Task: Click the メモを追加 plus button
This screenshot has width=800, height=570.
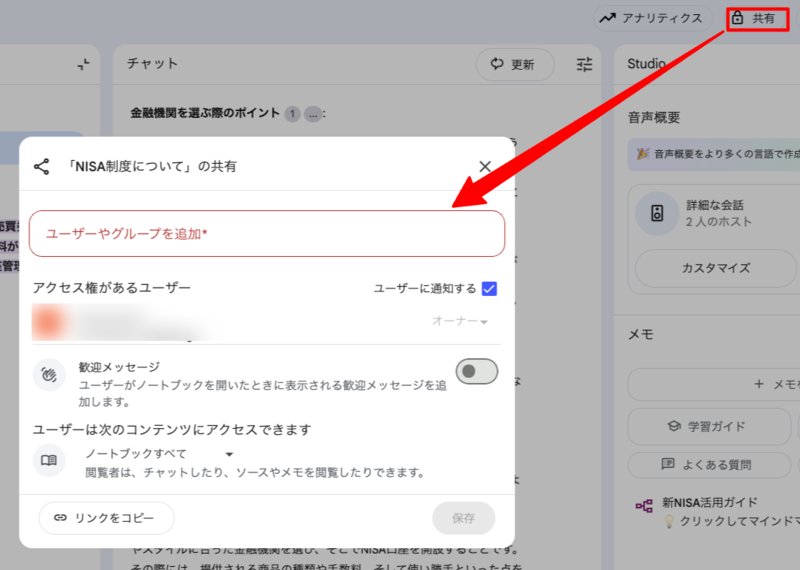Action: pos(714,384)
